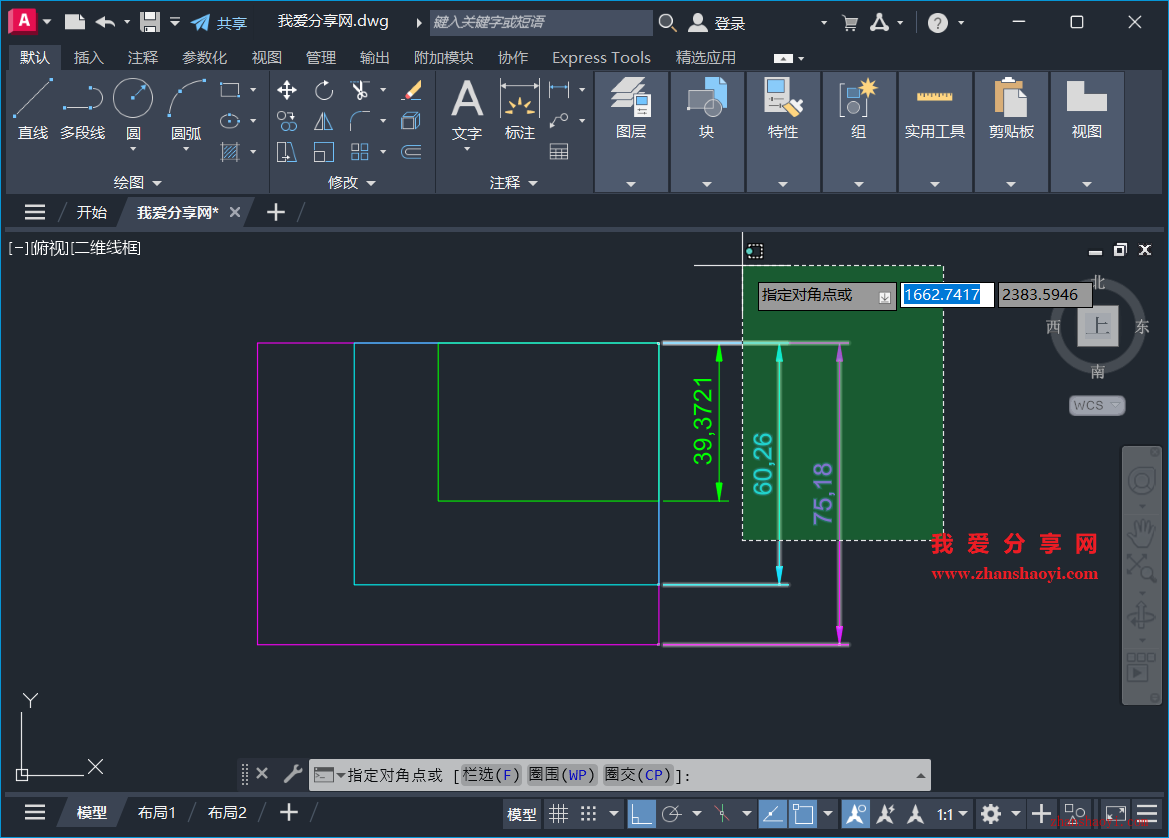Open the rectangle tool dropdown arrow
Image resolution: width=1169 pixels, height=838 pixels.
pyautogui.click(x=253, y=90)
